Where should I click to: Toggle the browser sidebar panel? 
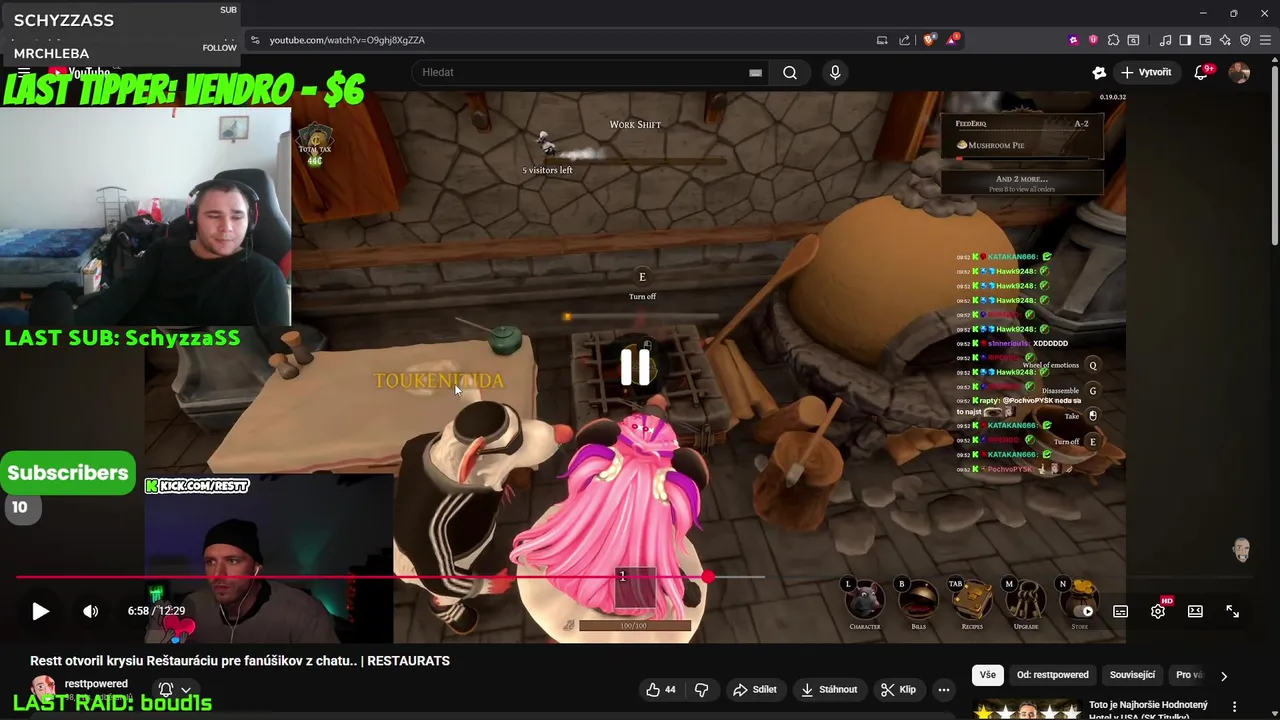coord(1185,40)
